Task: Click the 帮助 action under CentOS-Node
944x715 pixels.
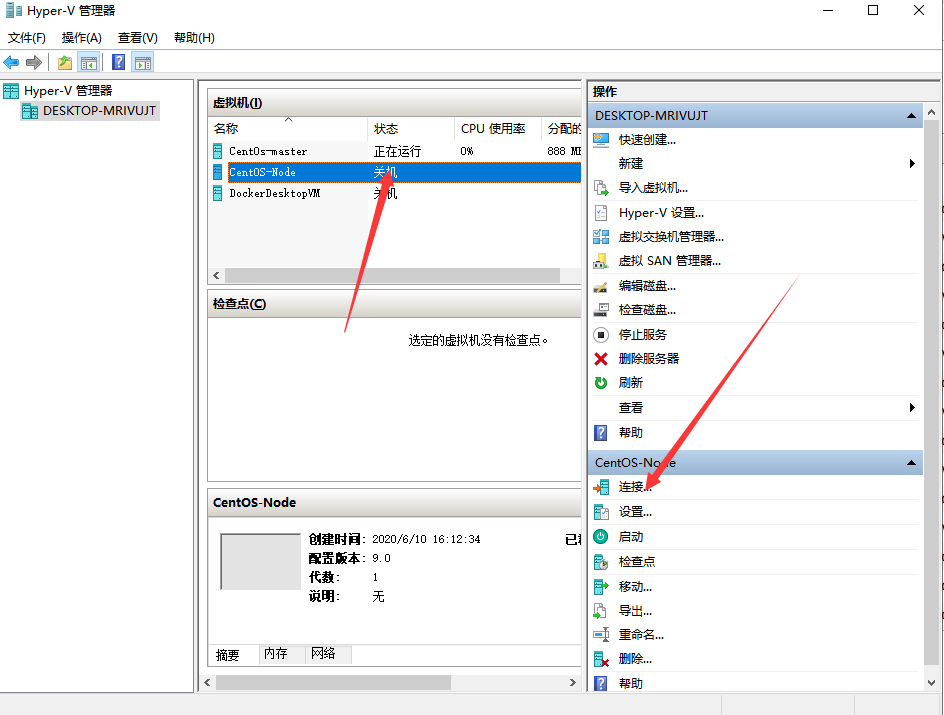Action: (630, 684)
